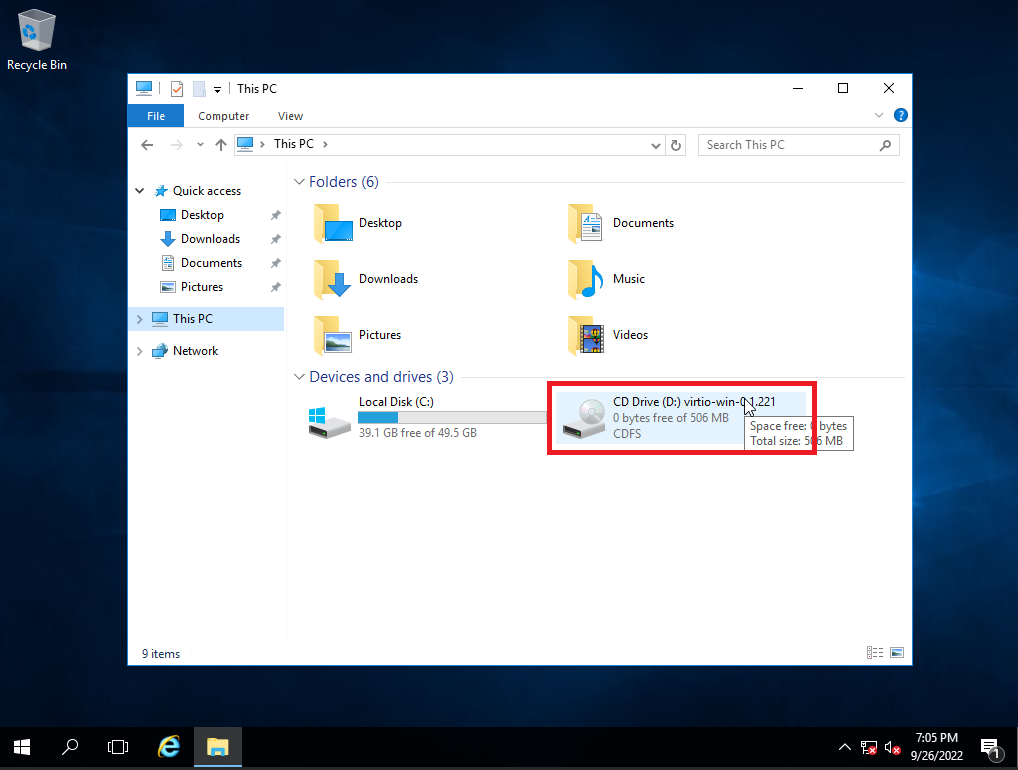Open the muted volume tray icon
1018x770 pixels.
[x=893, y=748]
